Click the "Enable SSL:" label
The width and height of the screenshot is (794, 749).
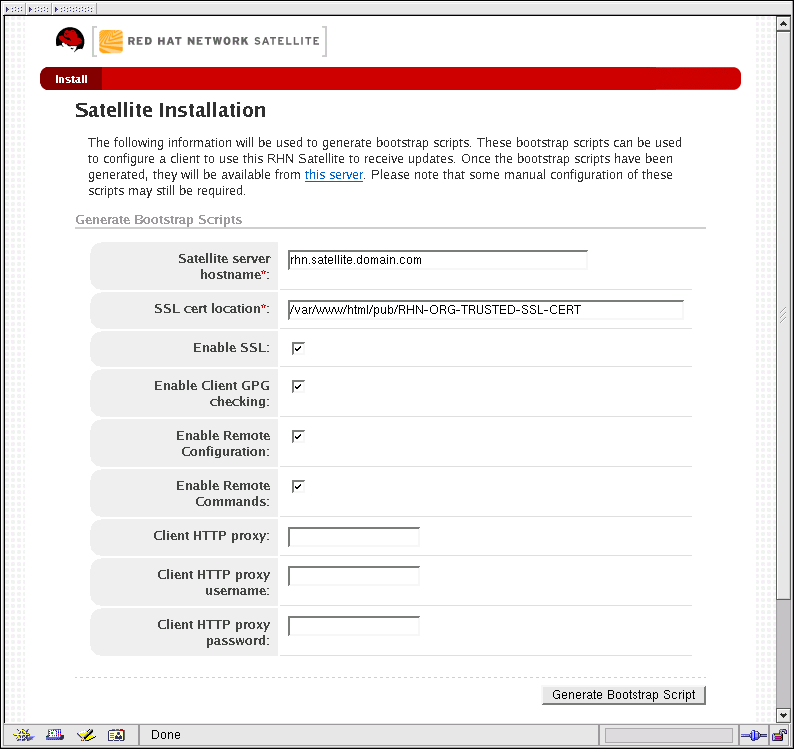(x=231, y=347)
